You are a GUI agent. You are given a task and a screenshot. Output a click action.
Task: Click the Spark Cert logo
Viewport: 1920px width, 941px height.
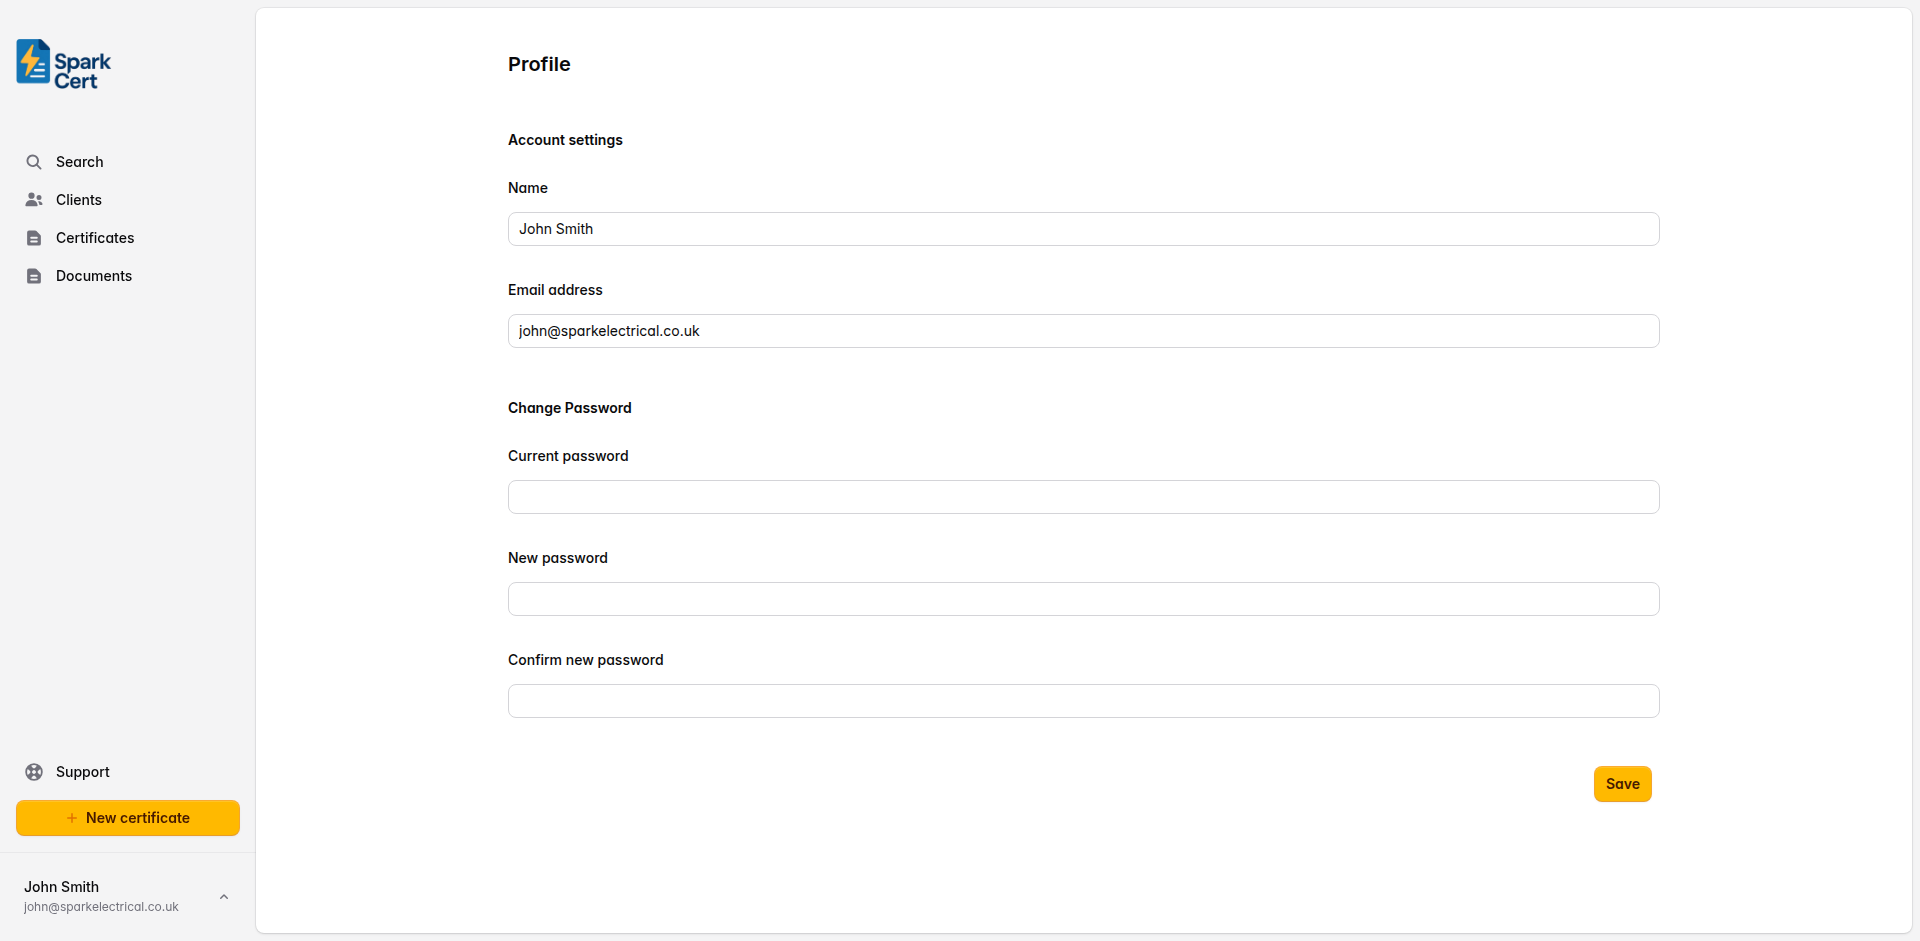tap(61, 63)
